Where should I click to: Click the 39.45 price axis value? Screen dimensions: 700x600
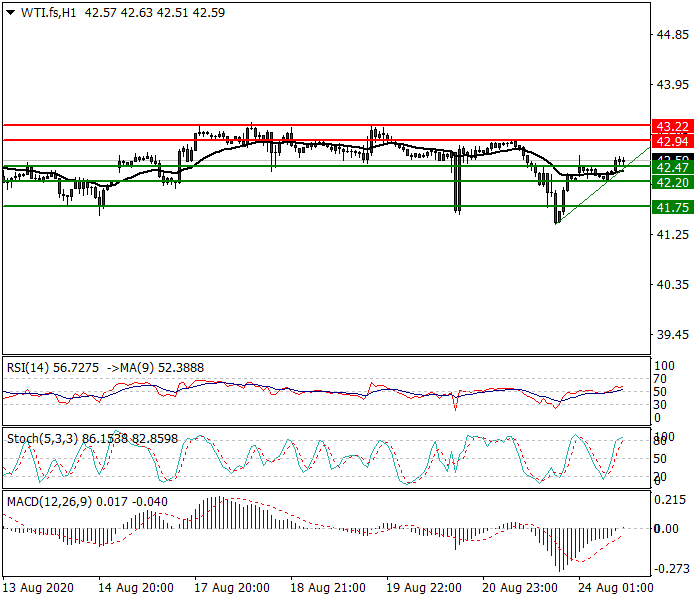pos(673,334)
